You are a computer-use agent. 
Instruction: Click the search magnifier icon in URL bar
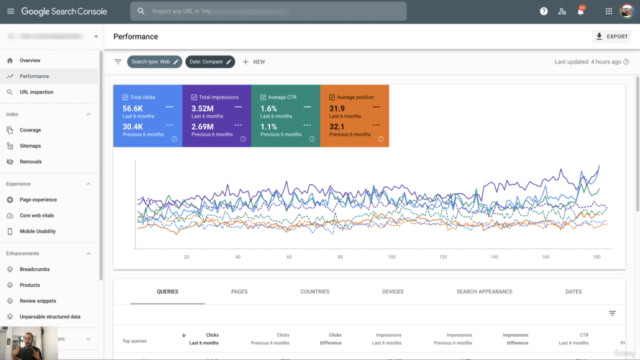(141, 11)
